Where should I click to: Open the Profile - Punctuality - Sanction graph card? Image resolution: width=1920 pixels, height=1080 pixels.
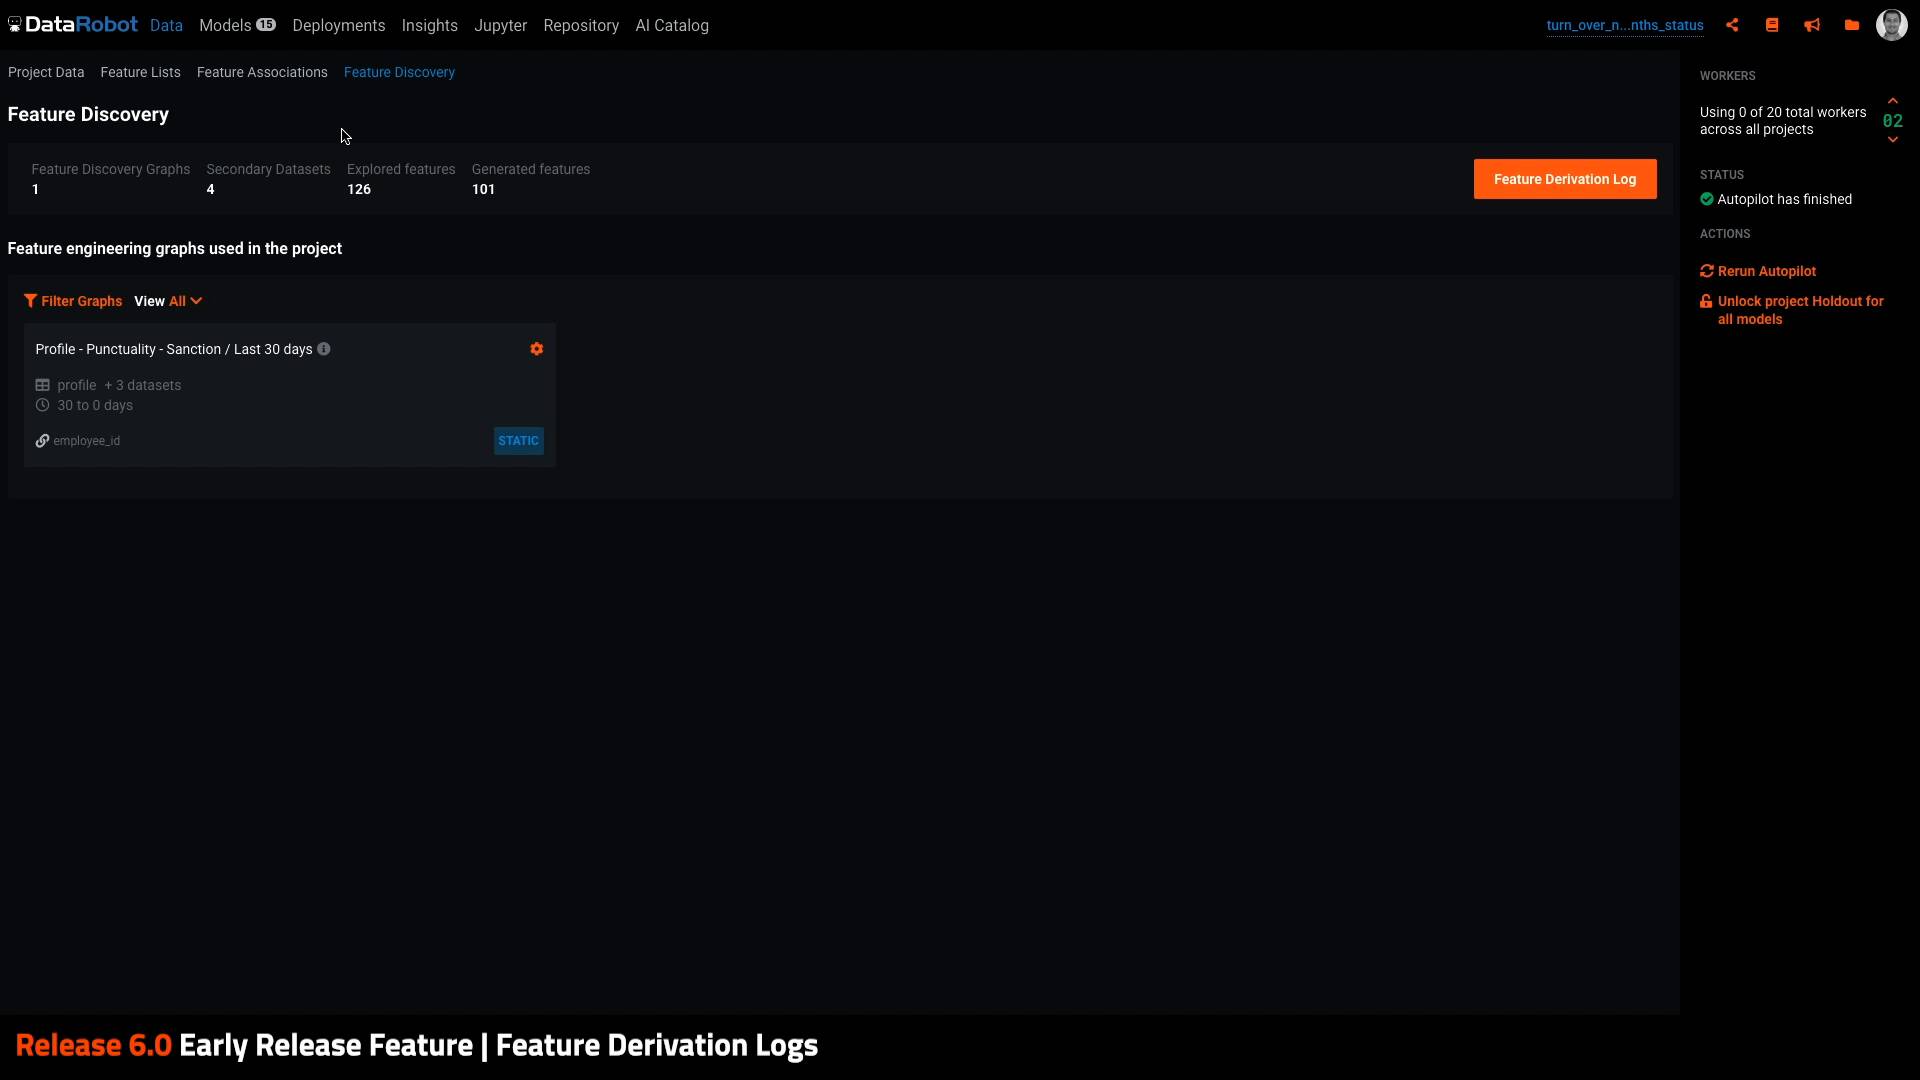(174, 349)
